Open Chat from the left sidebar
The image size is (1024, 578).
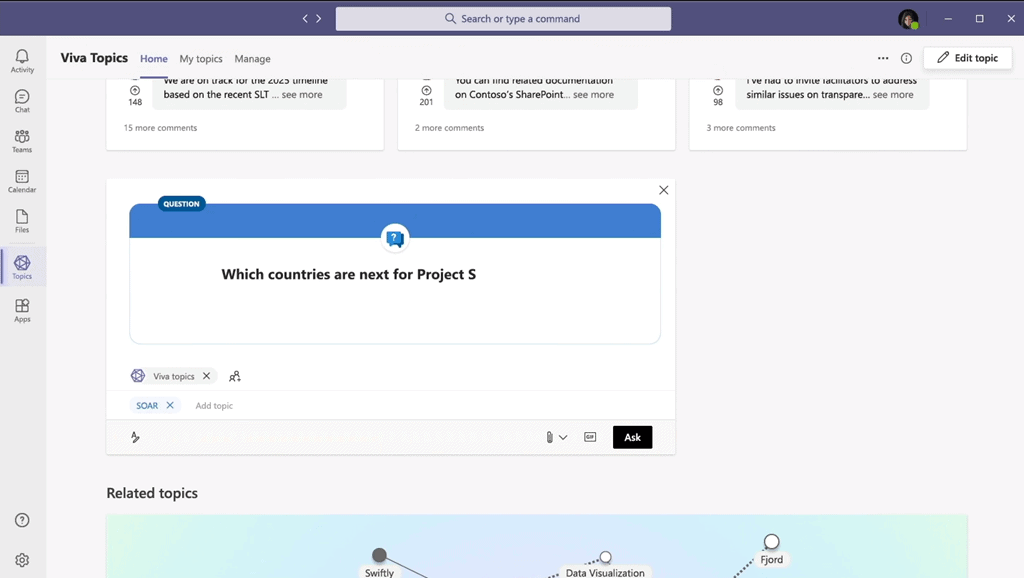pos(22,101)
